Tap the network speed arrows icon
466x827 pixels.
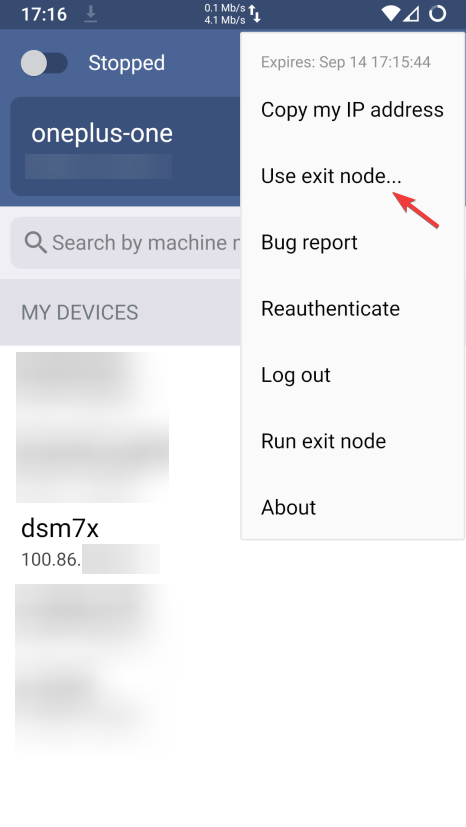(255, 14)
